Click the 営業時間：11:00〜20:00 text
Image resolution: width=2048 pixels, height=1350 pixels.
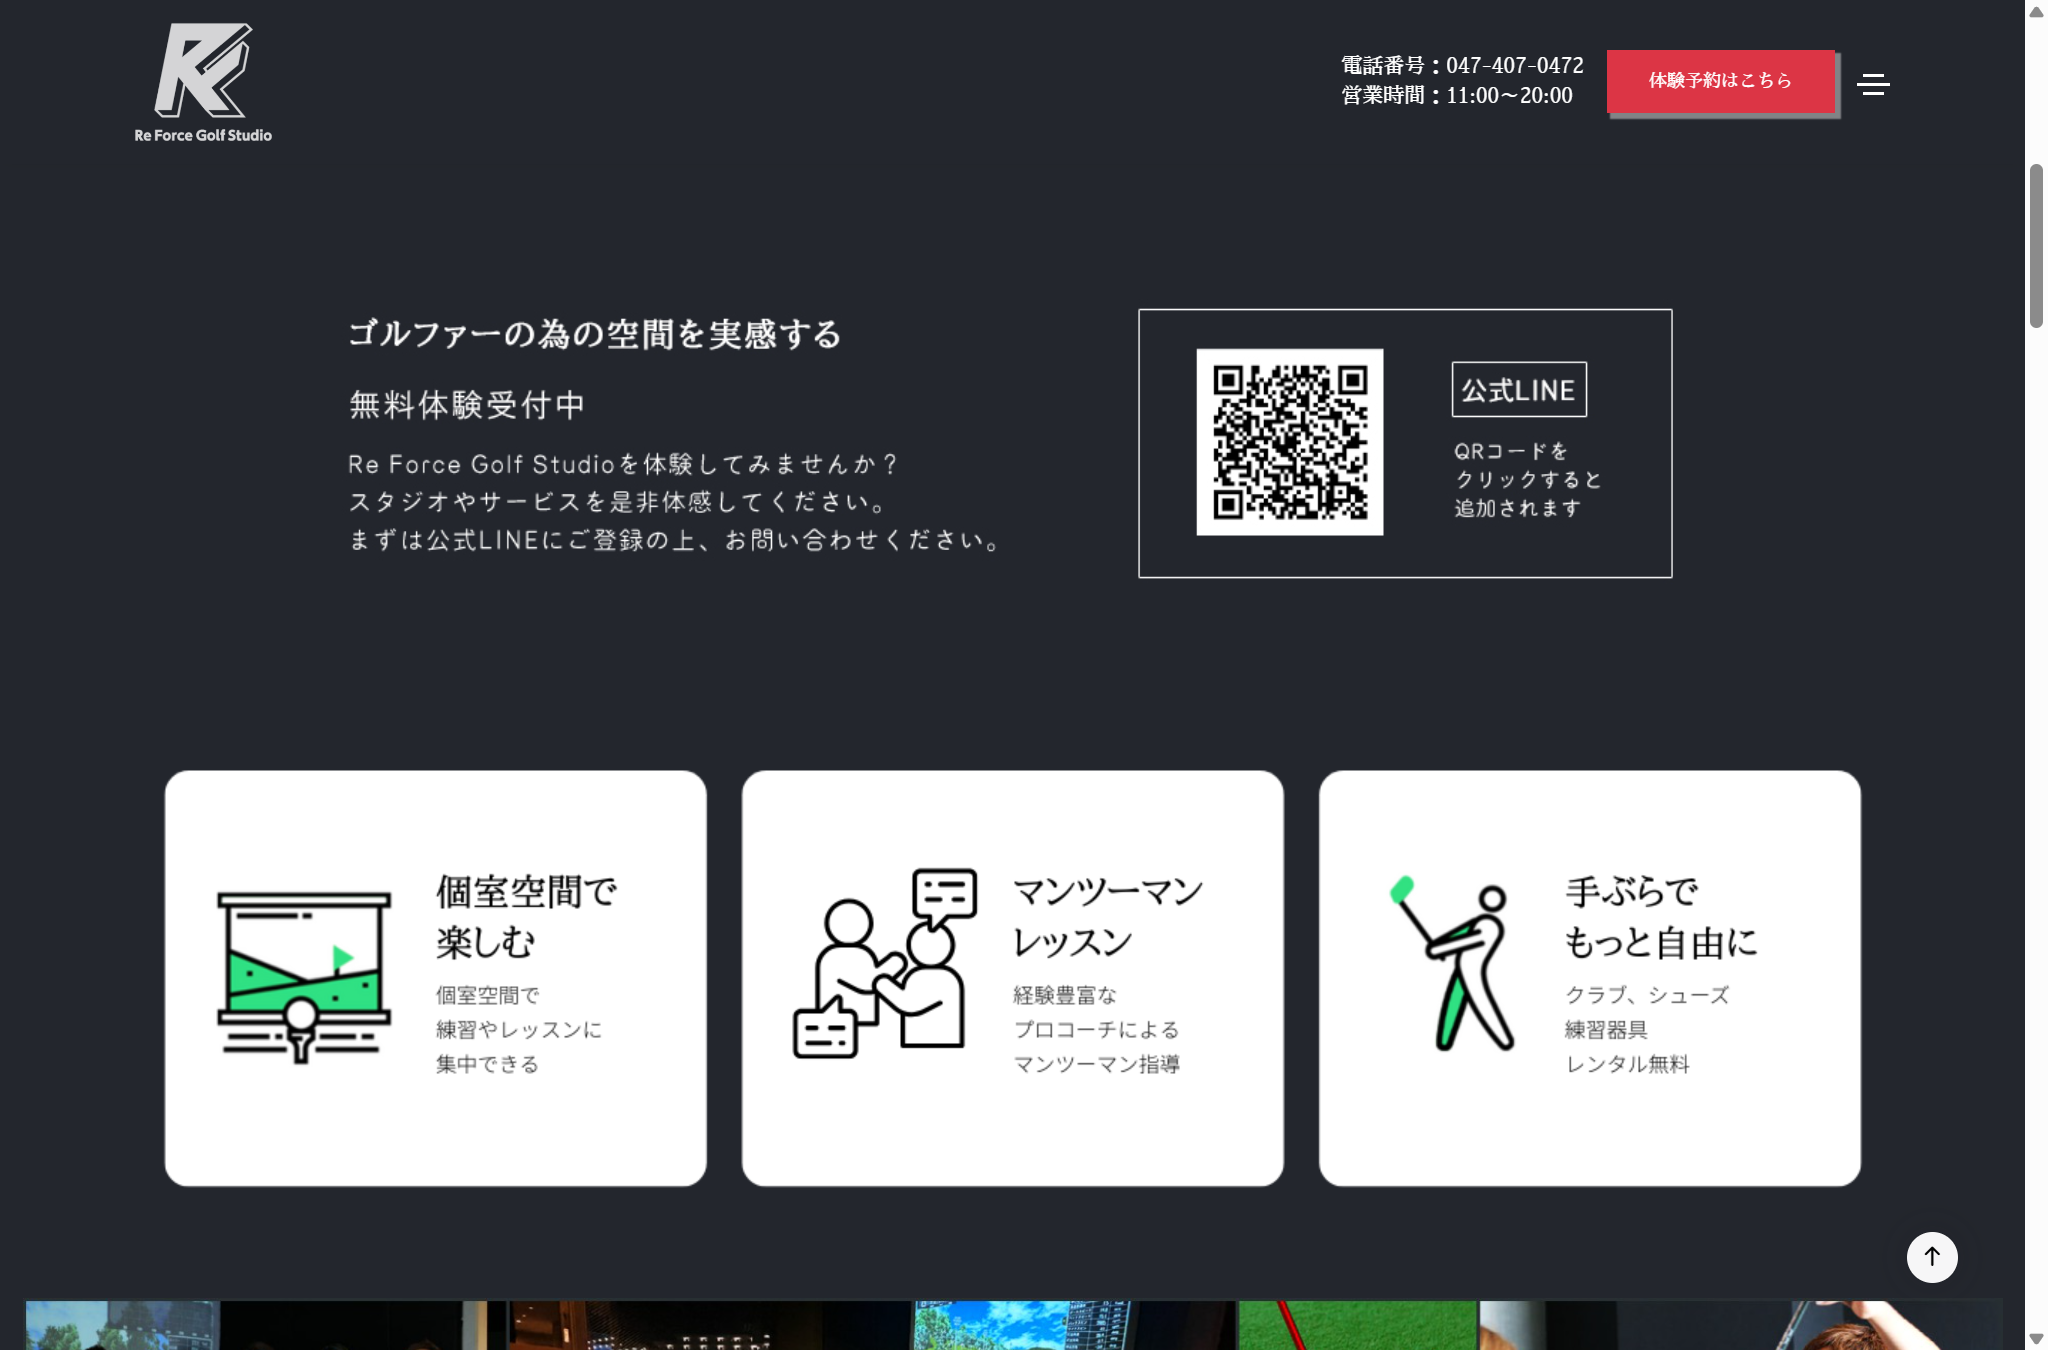click(1457, 95)
